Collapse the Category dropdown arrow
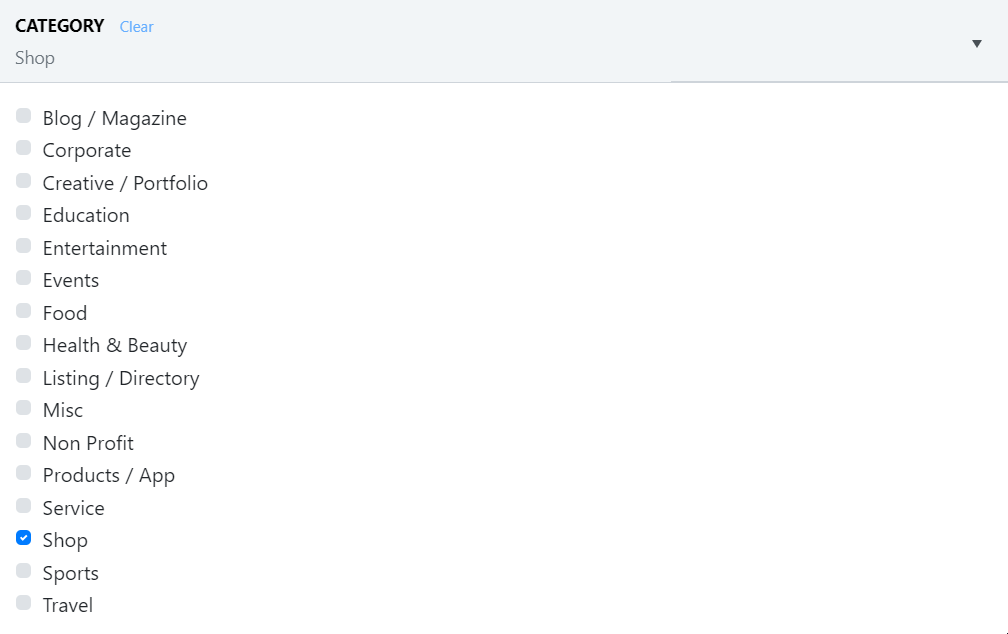Viewport: 1008px width, 634px height. [977, 43]
